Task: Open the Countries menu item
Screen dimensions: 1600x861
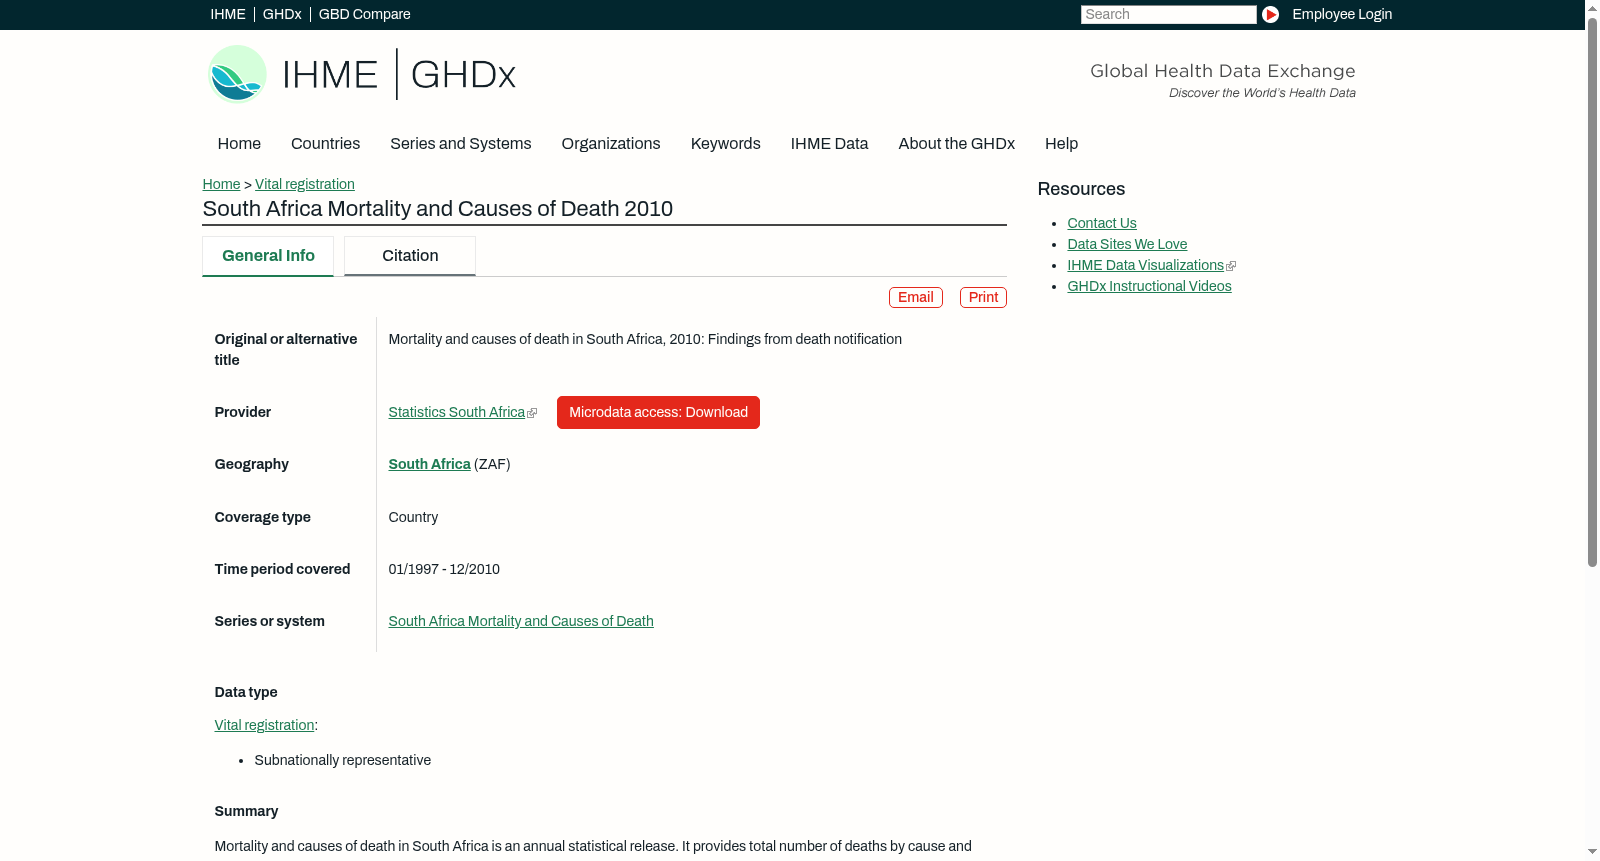Action: coord(325,144)
